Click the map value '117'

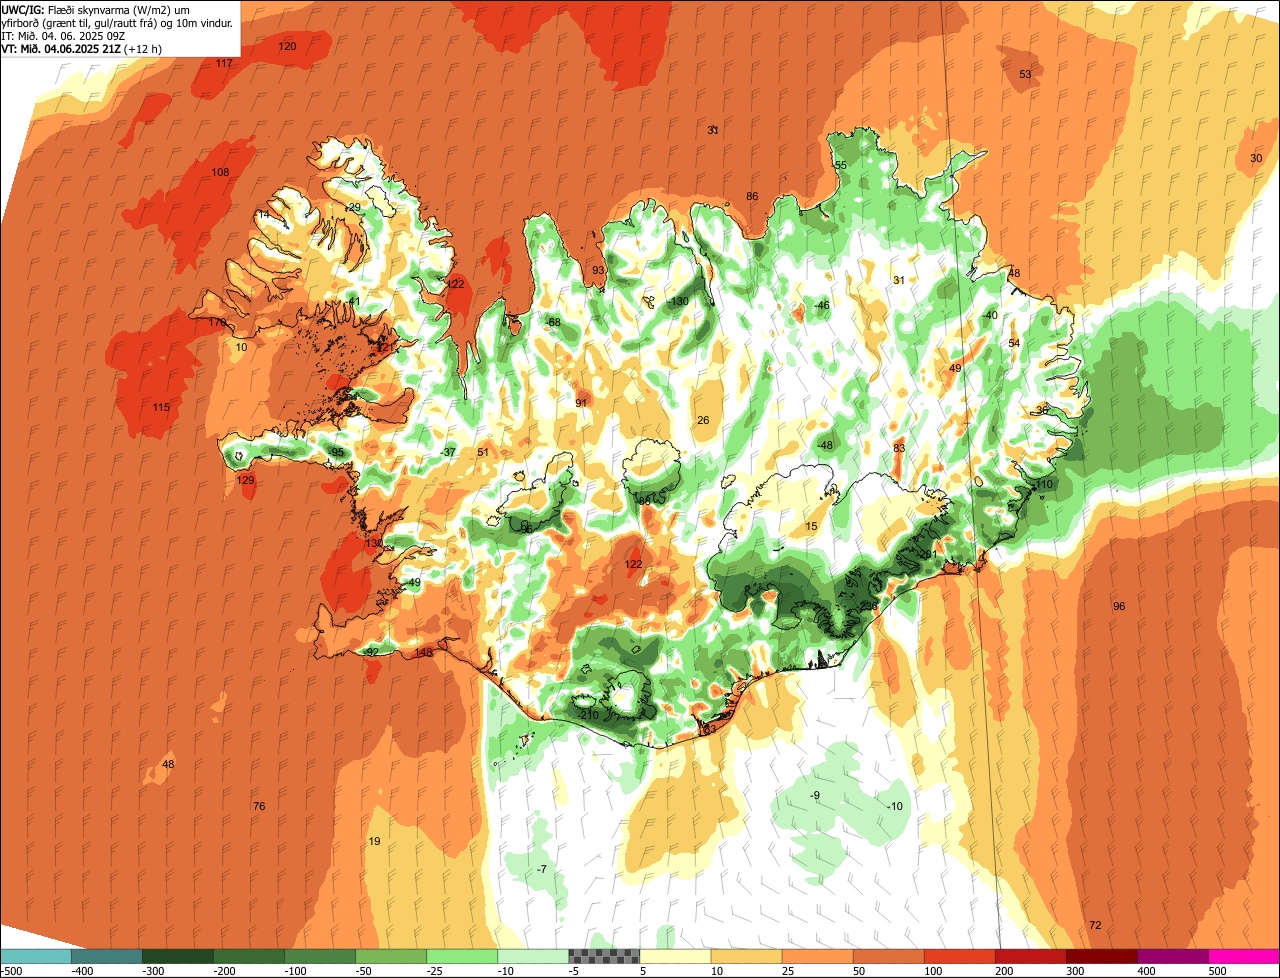pos(224,63)
